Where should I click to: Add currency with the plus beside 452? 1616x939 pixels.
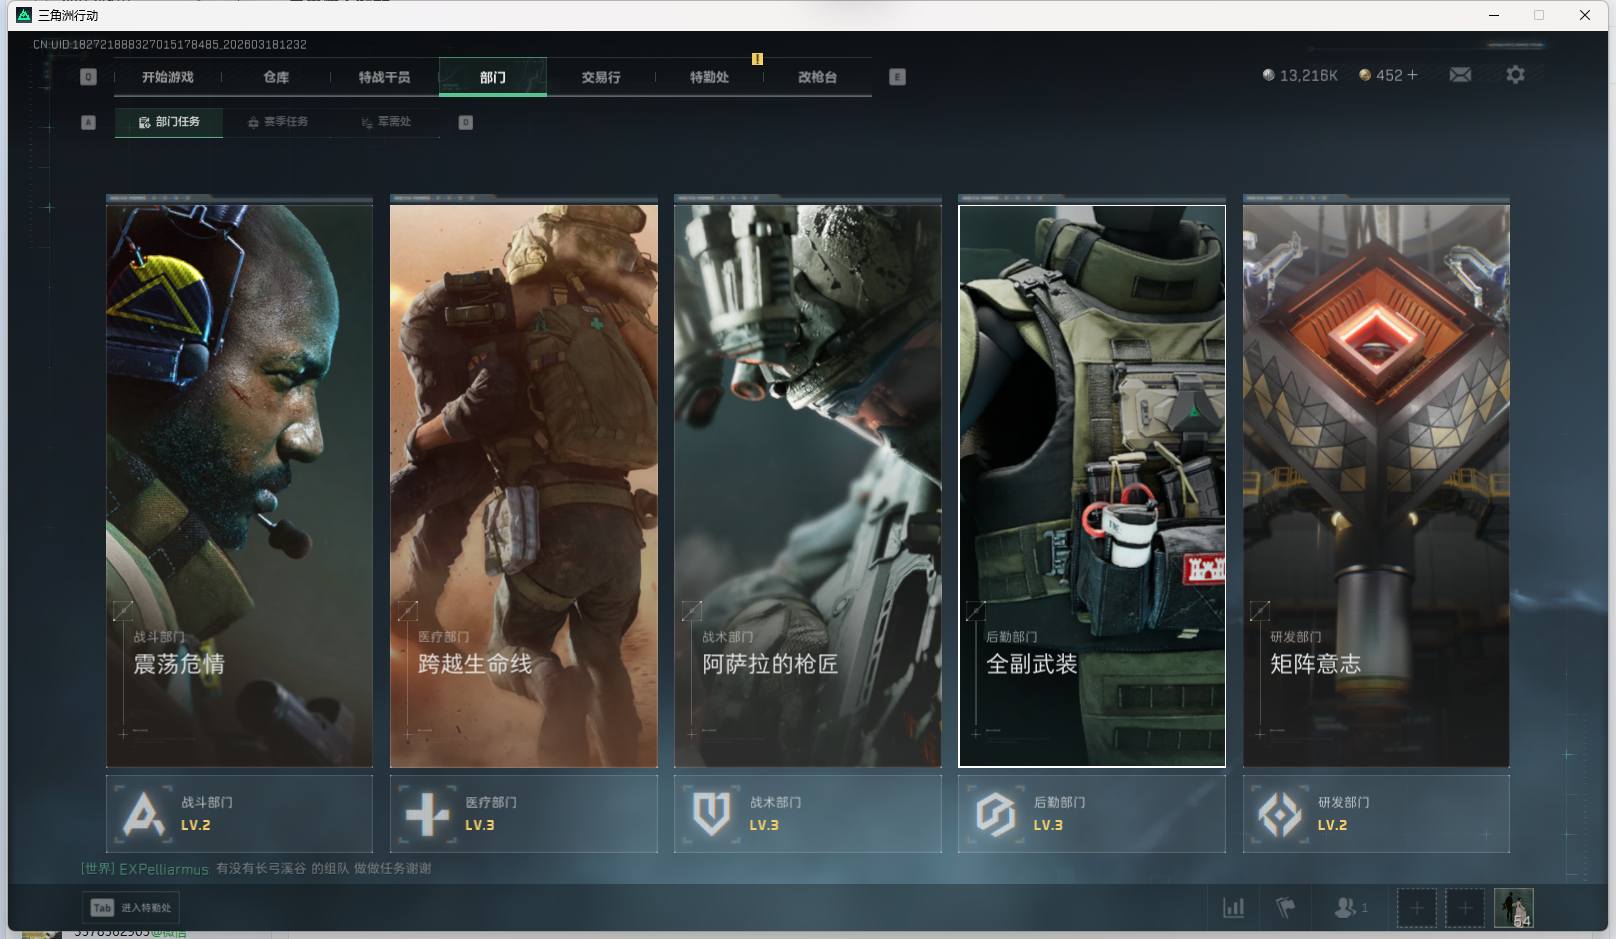click(x=1412, y=75)
